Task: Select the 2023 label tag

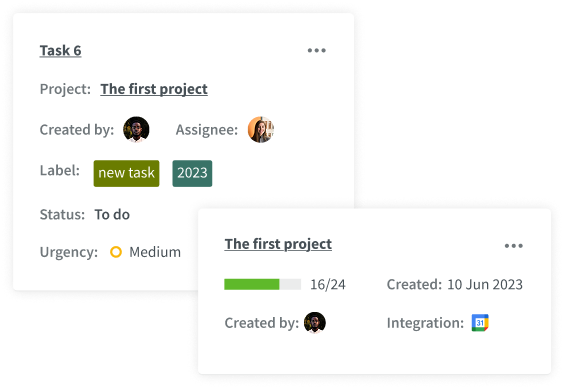Action: pos(192,173)
